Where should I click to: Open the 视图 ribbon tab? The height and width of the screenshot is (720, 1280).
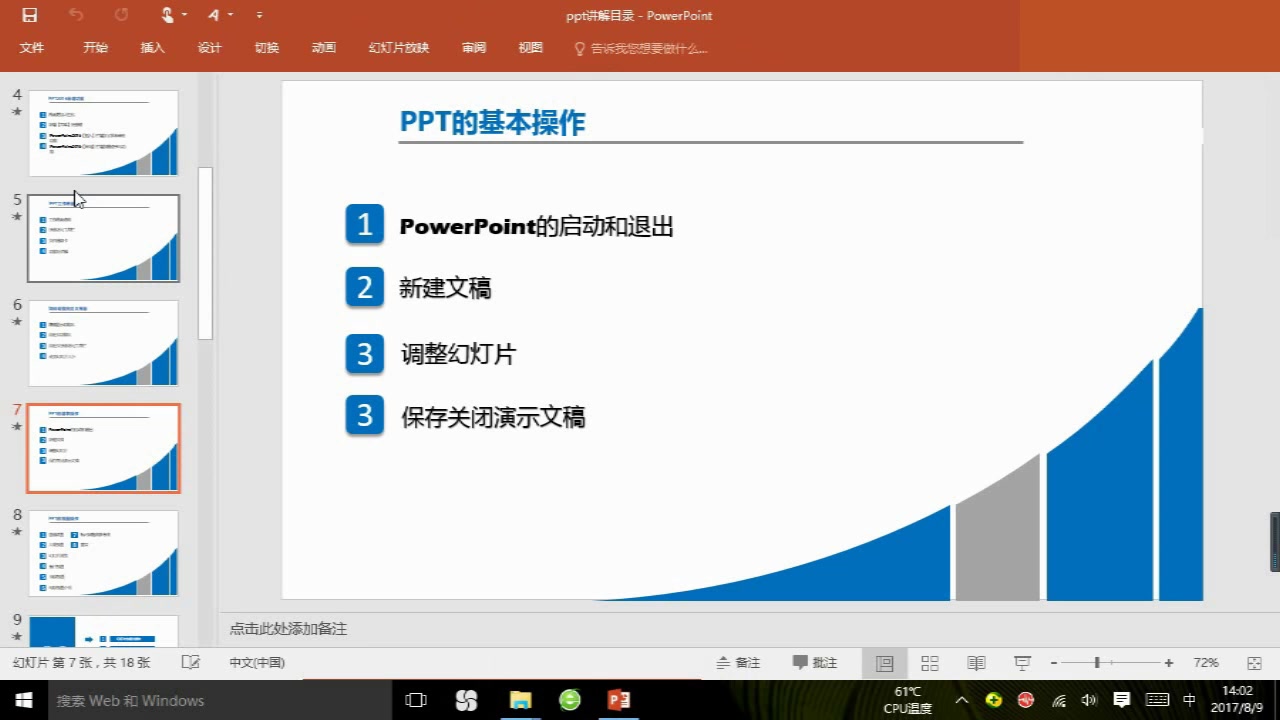click(531, 47)
